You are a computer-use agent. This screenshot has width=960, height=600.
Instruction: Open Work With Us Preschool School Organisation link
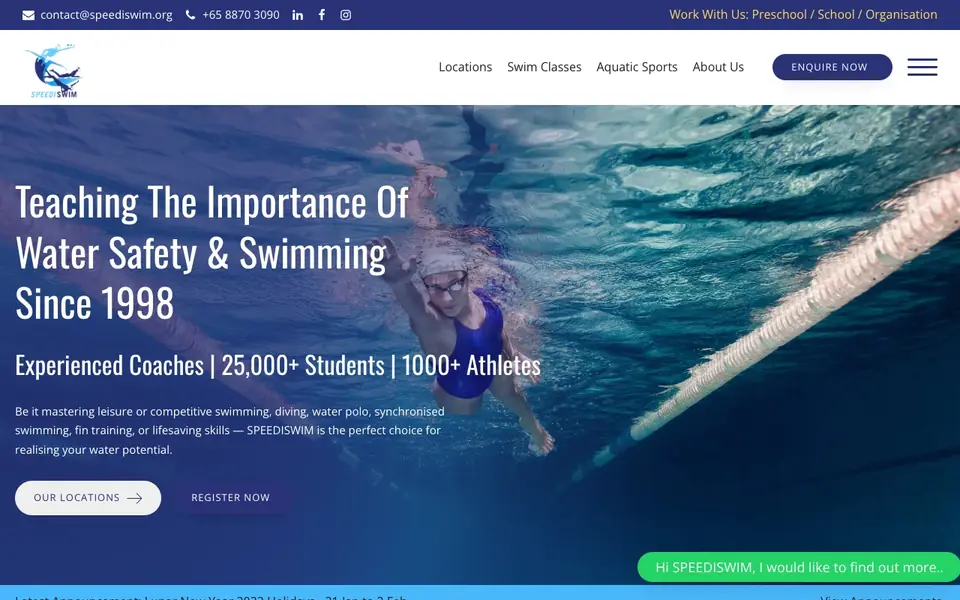[803, 15]
